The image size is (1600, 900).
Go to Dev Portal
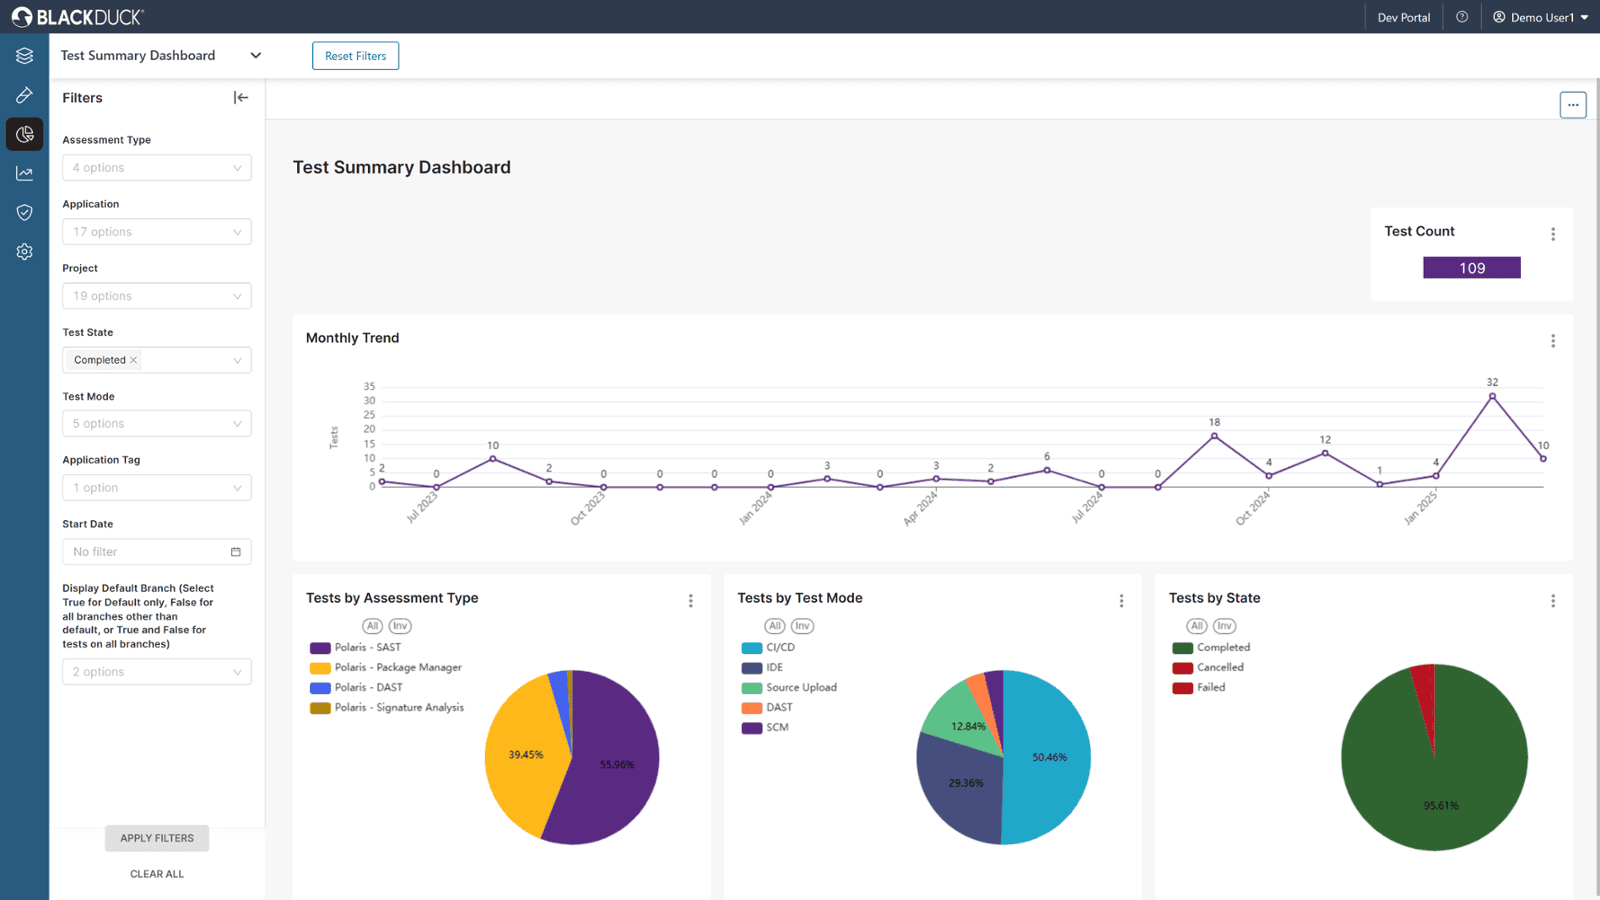point(1403,17)
